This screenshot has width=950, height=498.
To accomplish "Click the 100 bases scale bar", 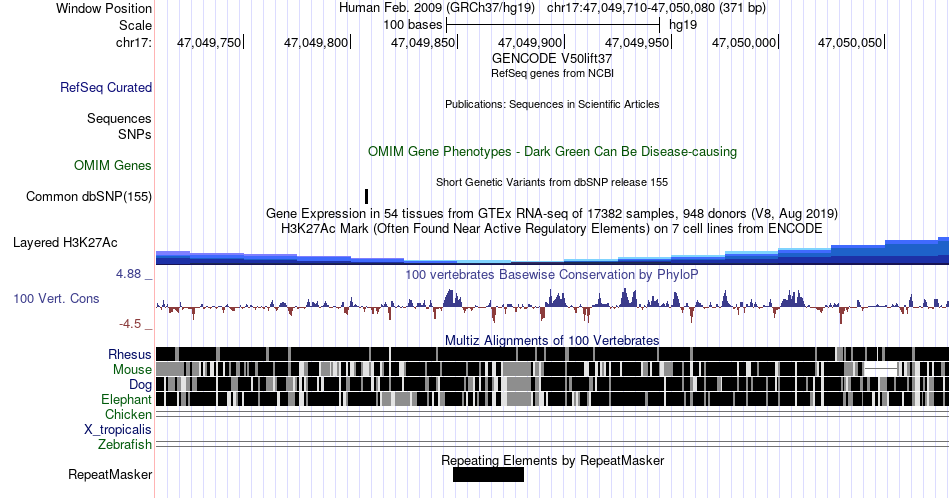I will click(x=553, y=25).
